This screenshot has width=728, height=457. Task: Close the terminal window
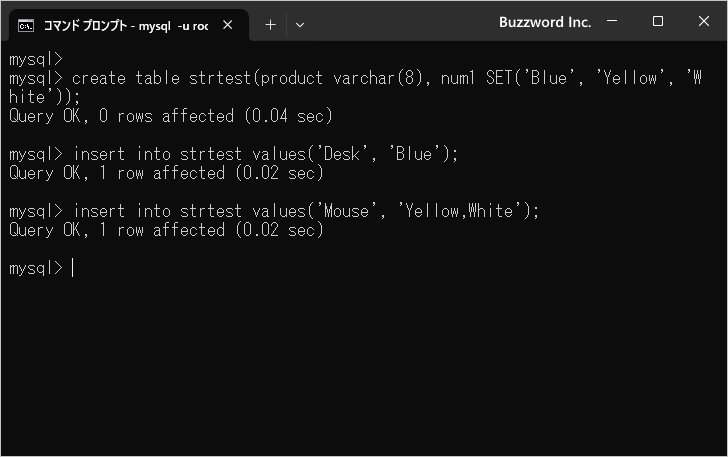coord(703,21)
